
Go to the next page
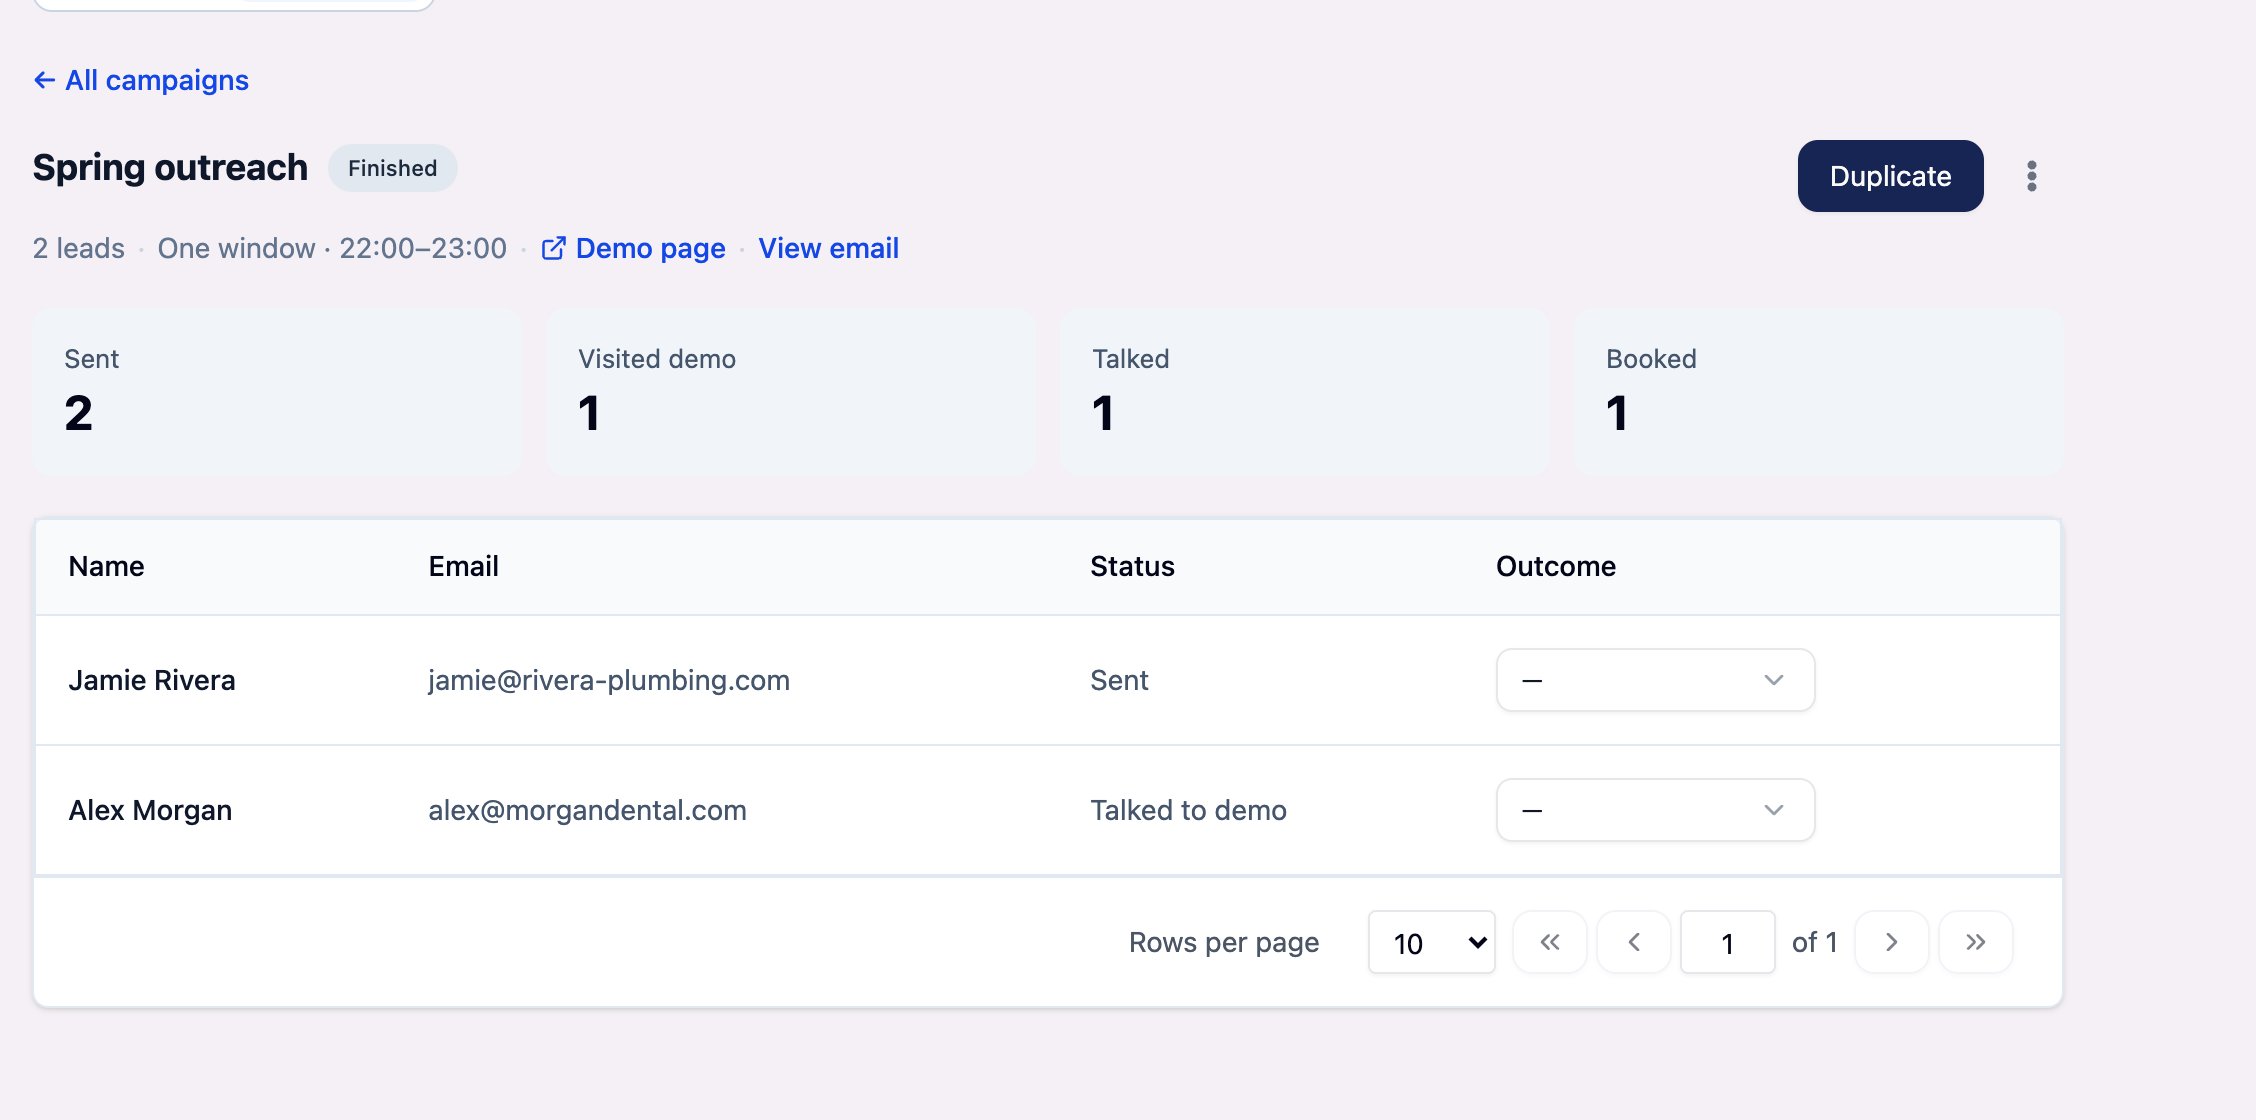pyautogui.click(x=1891, y=942)
